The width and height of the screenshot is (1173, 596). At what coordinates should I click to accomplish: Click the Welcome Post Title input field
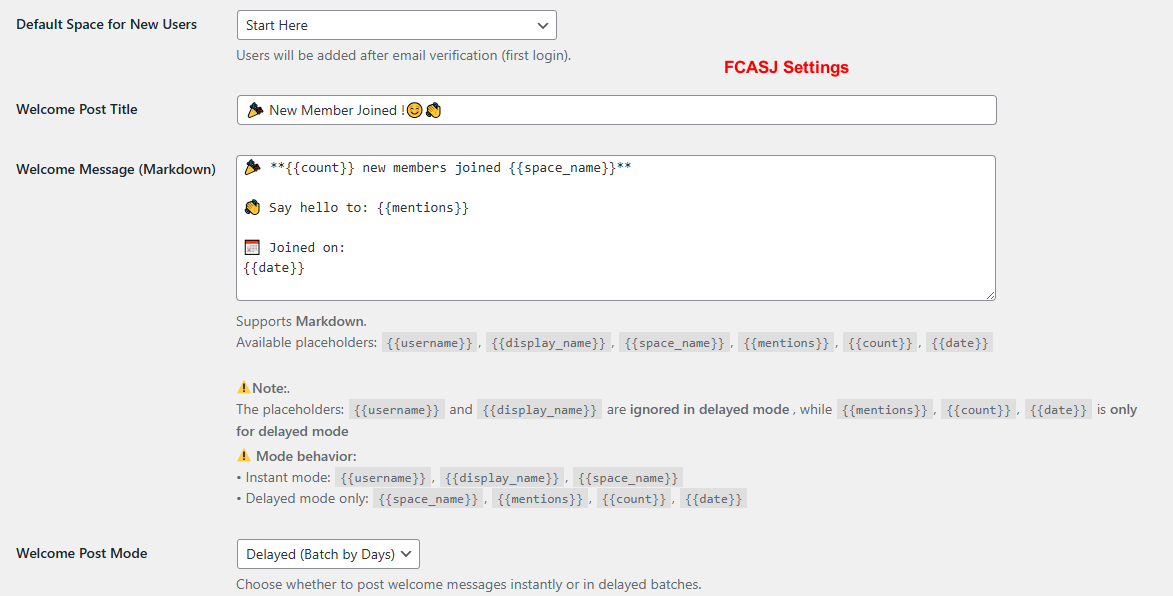[616, 110]
